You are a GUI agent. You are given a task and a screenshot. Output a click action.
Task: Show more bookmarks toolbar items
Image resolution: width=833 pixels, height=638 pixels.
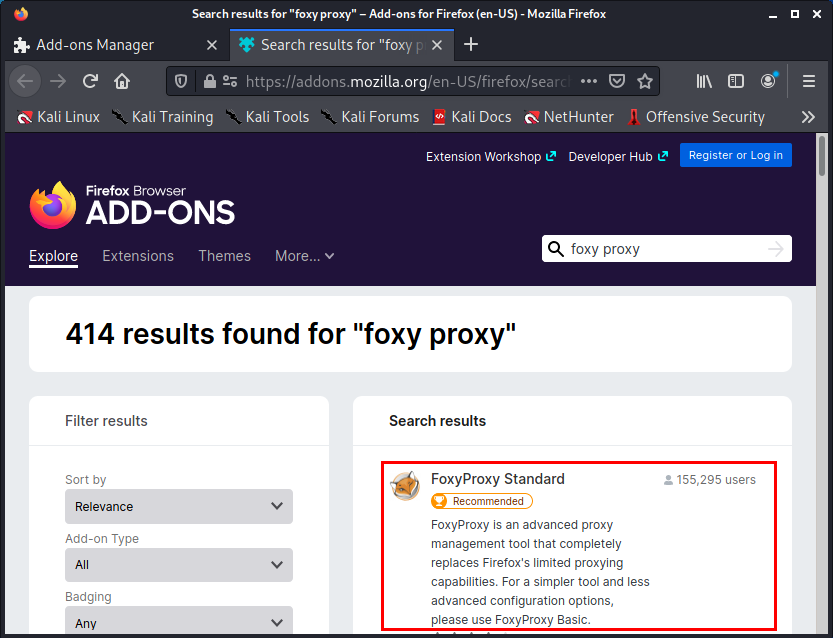pos(808,117)
